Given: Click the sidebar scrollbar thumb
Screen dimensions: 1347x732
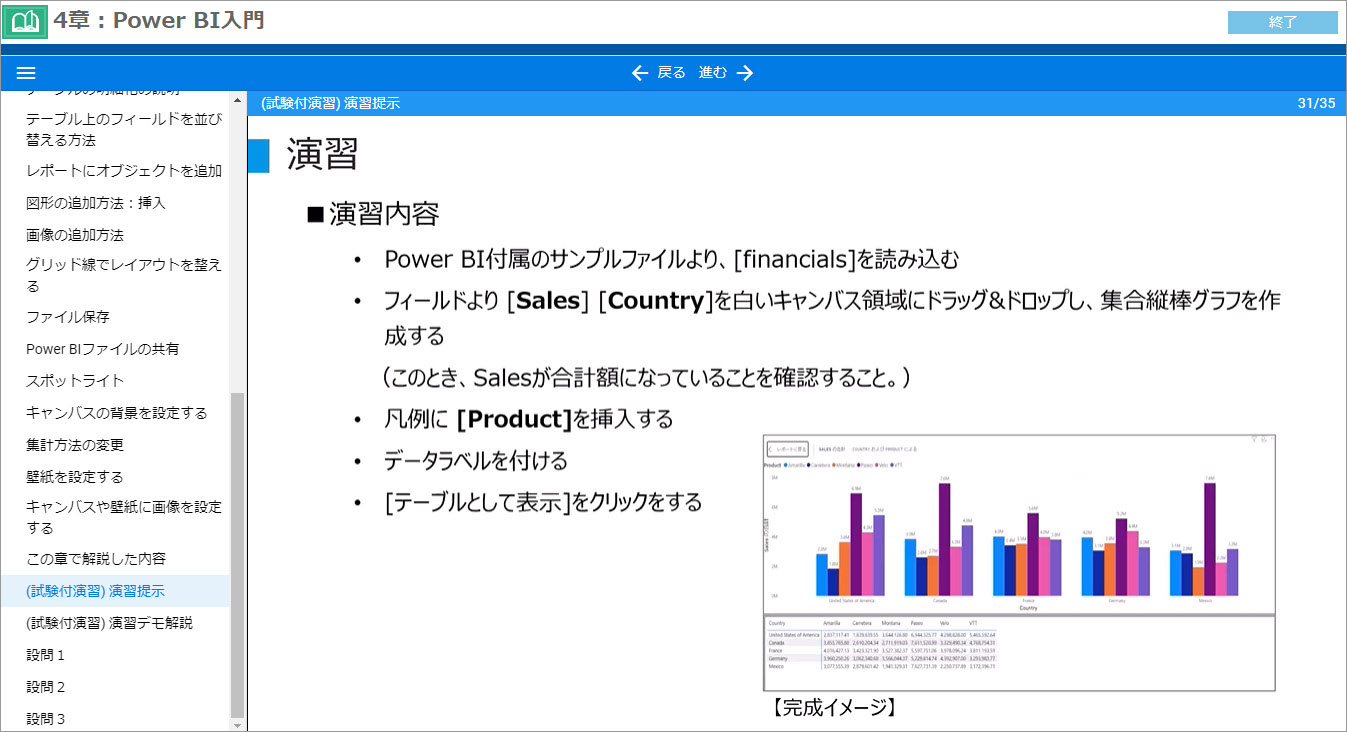Looking at the screenshot, I should [237, 554].
